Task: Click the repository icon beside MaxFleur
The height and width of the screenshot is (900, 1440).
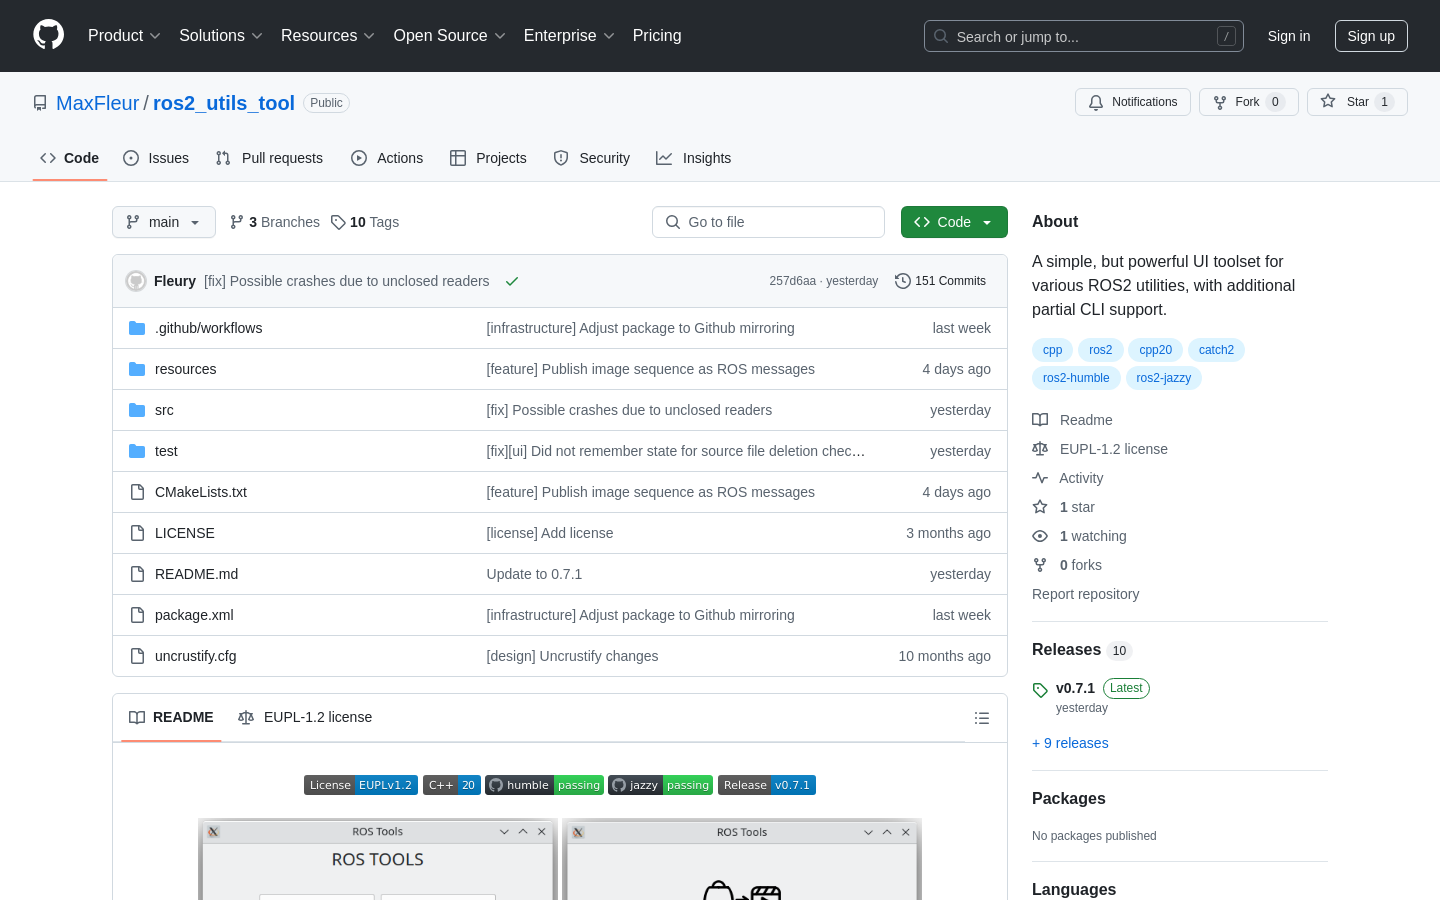Action: [40, 103]
